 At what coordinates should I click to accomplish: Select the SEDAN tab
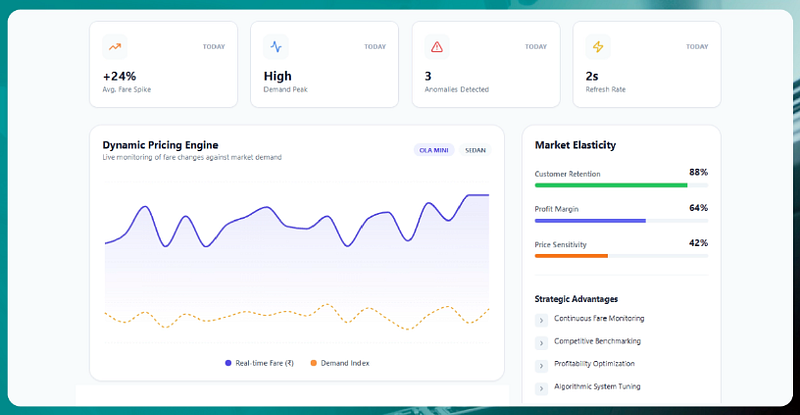tap(475, 150)
